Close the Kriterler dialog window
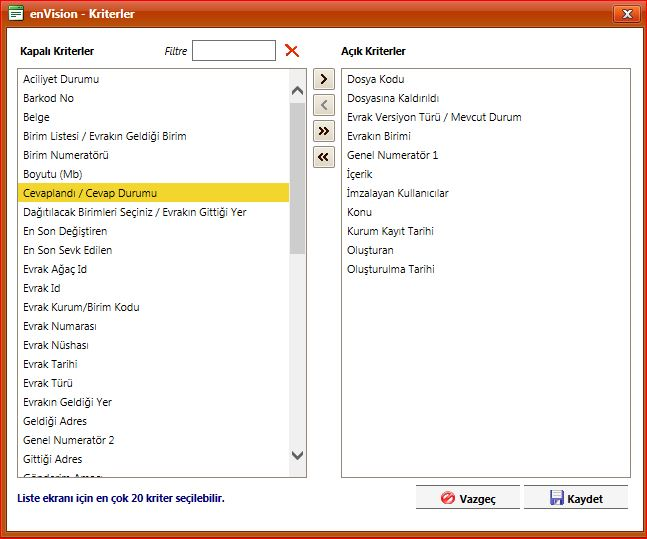The image size is (647, 539). (627, 14)
